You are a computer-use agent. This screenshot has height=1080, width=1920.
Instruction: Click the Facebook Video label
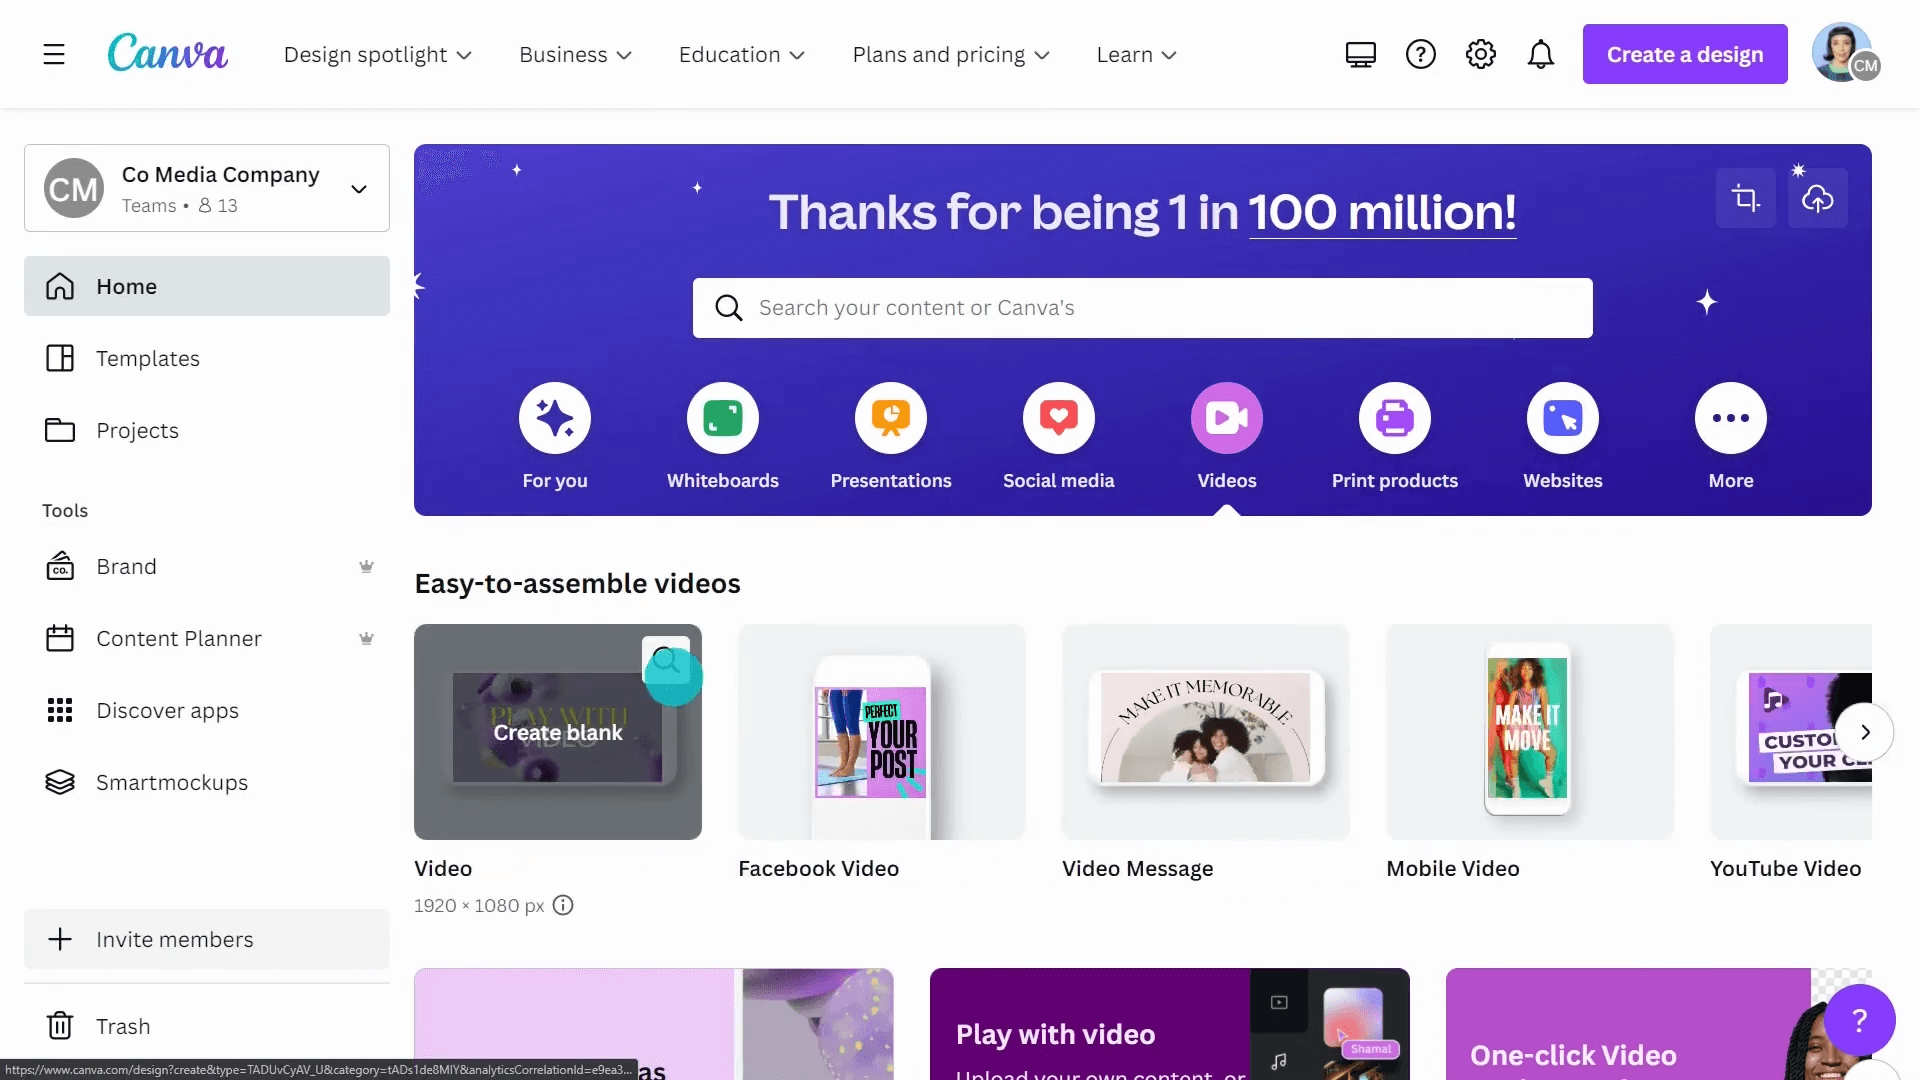coord(818,868)
